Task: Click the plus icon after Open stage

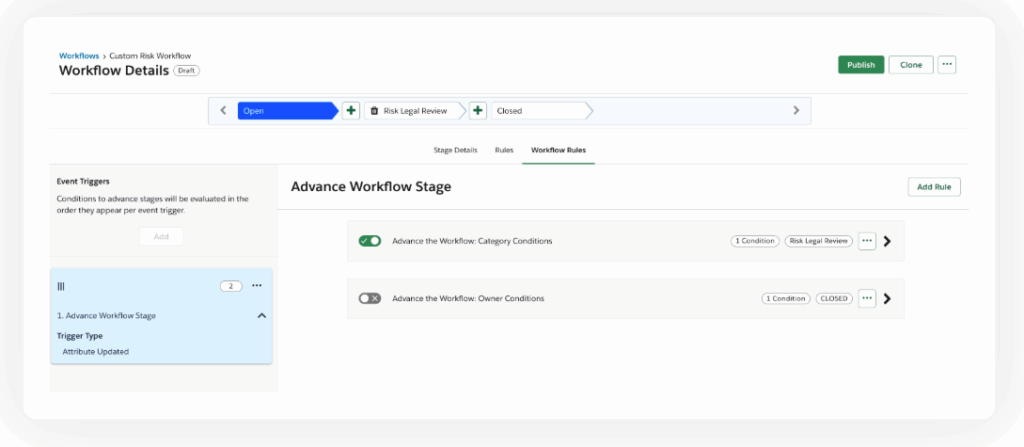Action: pos(351,110)
